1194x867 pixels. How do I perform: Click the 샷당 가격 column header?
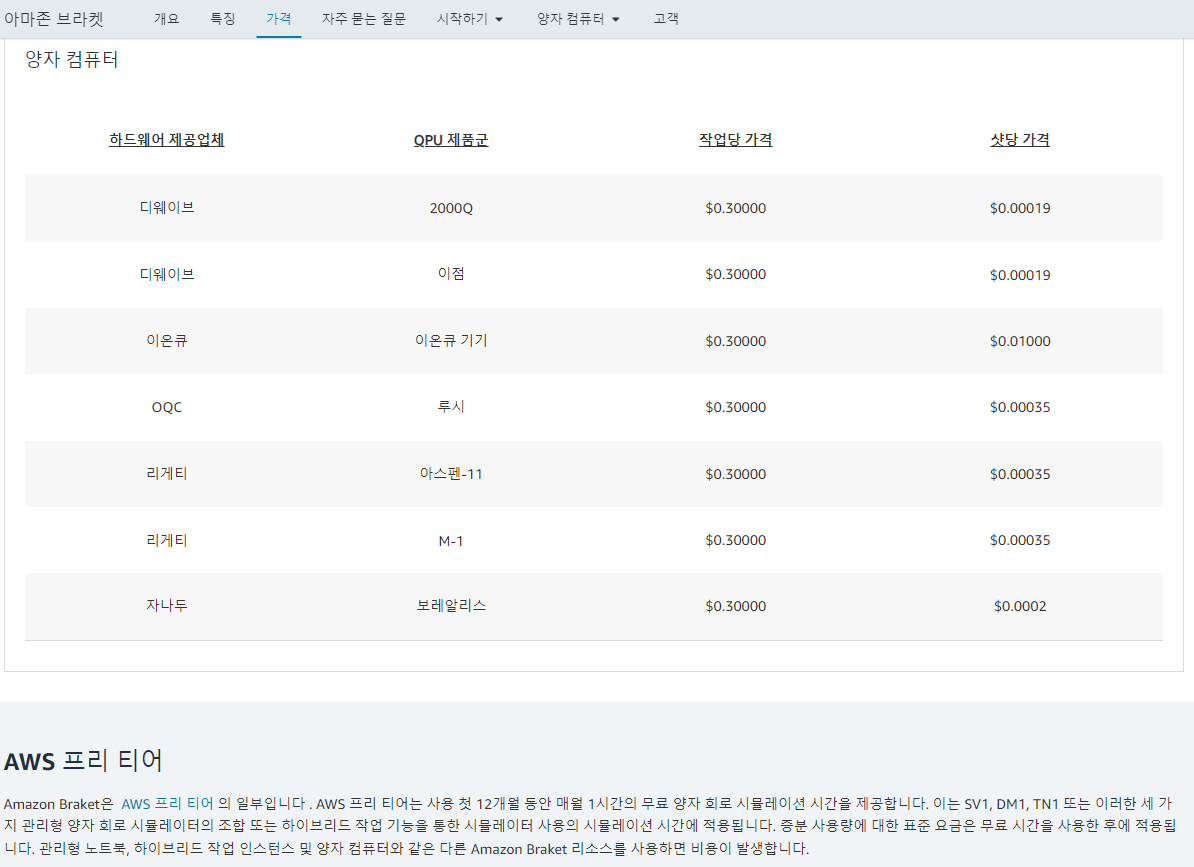pyautogui.click(x=1020, y=139)
